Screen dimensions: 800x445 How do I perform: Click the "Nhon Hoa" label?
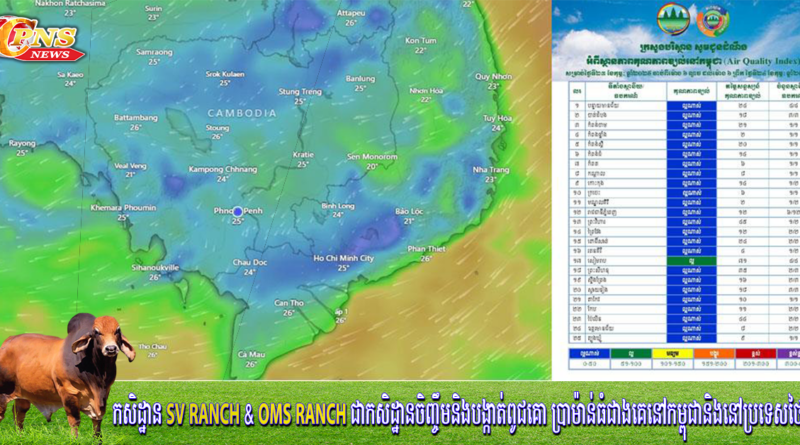click(426, 91)
